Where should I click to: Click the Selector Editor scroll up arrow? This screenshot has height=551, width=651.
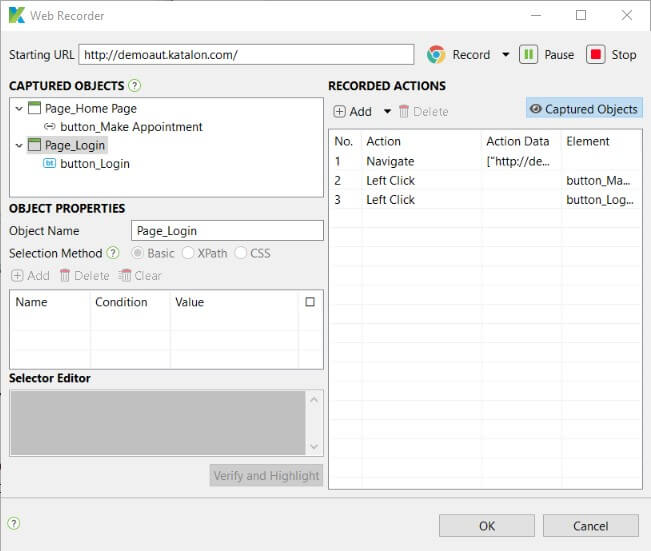[x=314, y=399]
